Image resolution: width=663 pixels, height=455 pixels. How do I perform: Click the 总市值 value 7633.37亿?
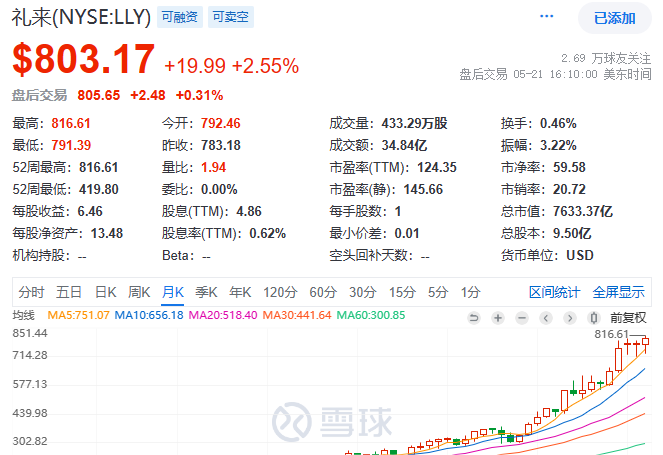tap(583, 211)
